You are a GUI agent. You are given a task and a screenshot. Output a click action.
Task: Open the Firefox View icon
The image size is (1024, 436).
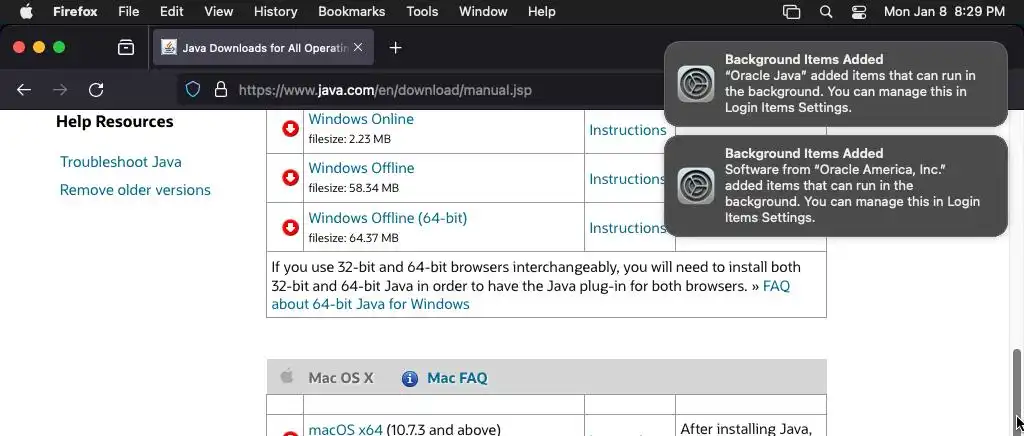[x=125, y=48]
